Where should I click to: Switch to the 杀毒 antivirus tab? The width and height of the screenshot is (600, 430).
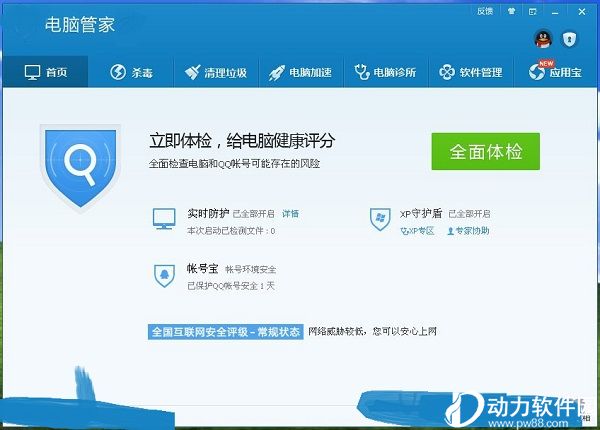pyautogui.click(x=131, y=72)
